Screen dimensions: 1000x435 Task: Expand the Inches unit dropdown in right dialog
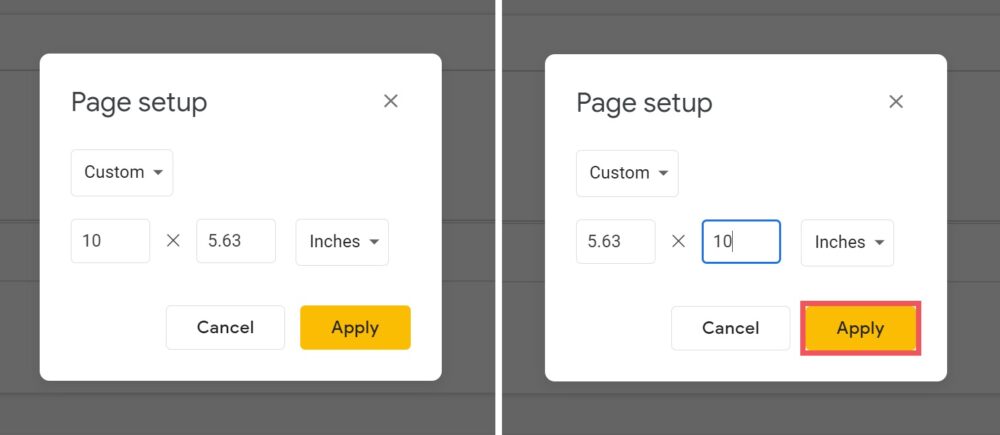tap(847, 242)
